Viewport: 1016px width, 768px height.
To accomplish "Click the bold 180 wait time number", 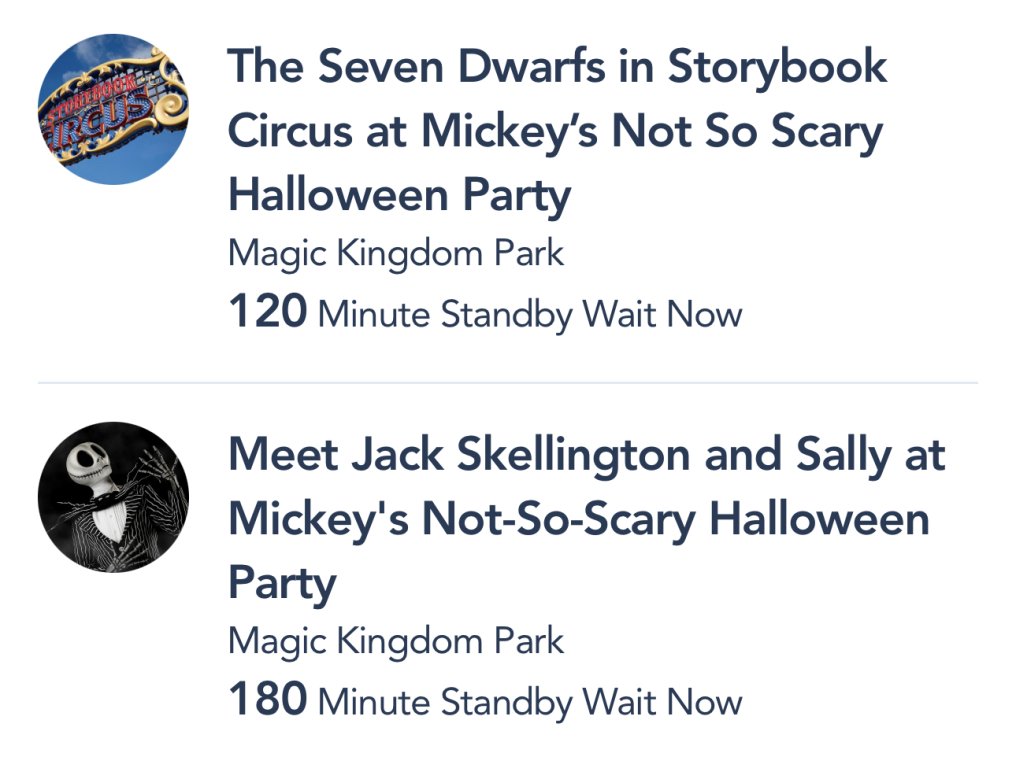I will [267, 699].
